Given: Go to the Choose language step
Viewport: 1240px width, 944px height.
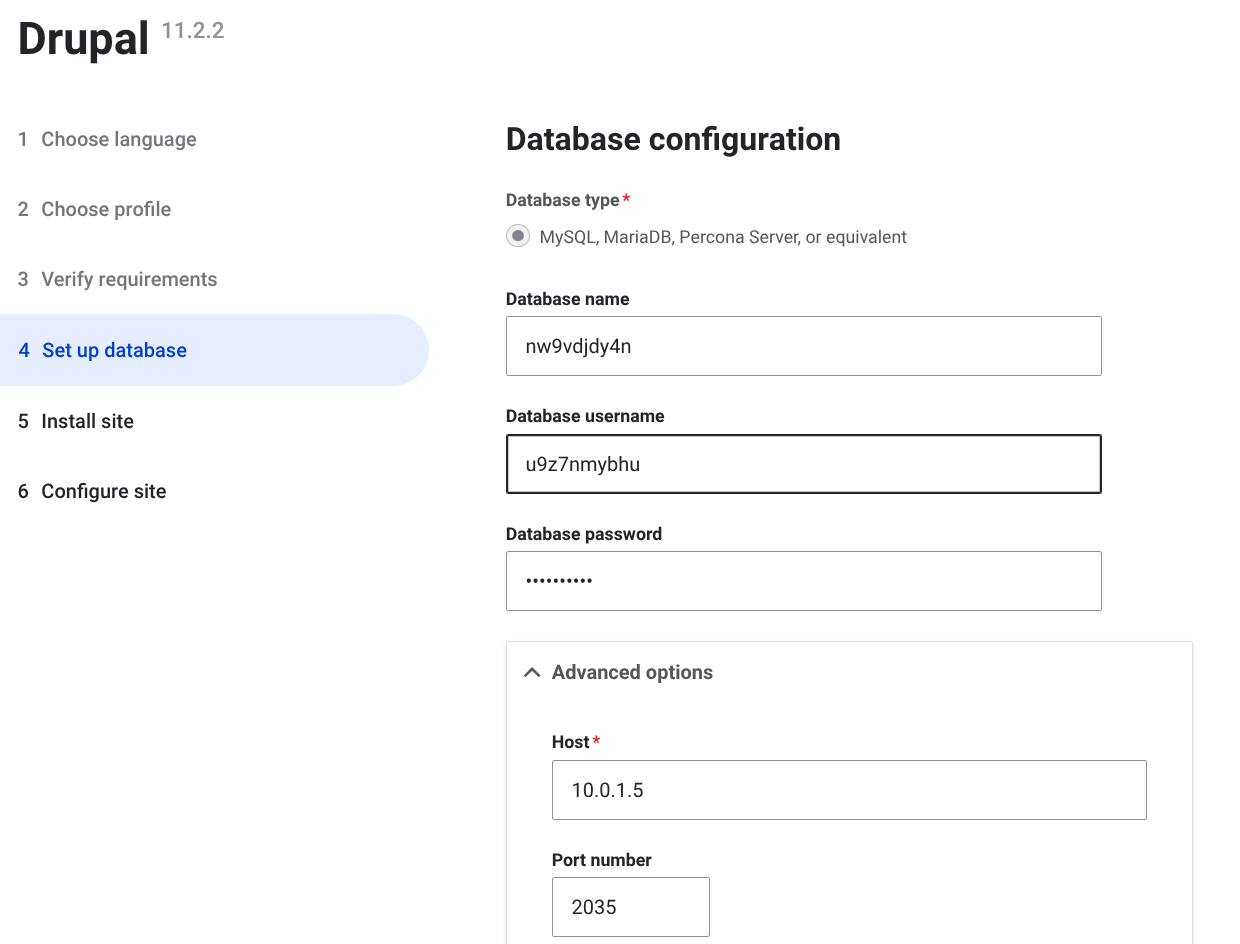Looking at the screenshot, I should coord(118,140).
